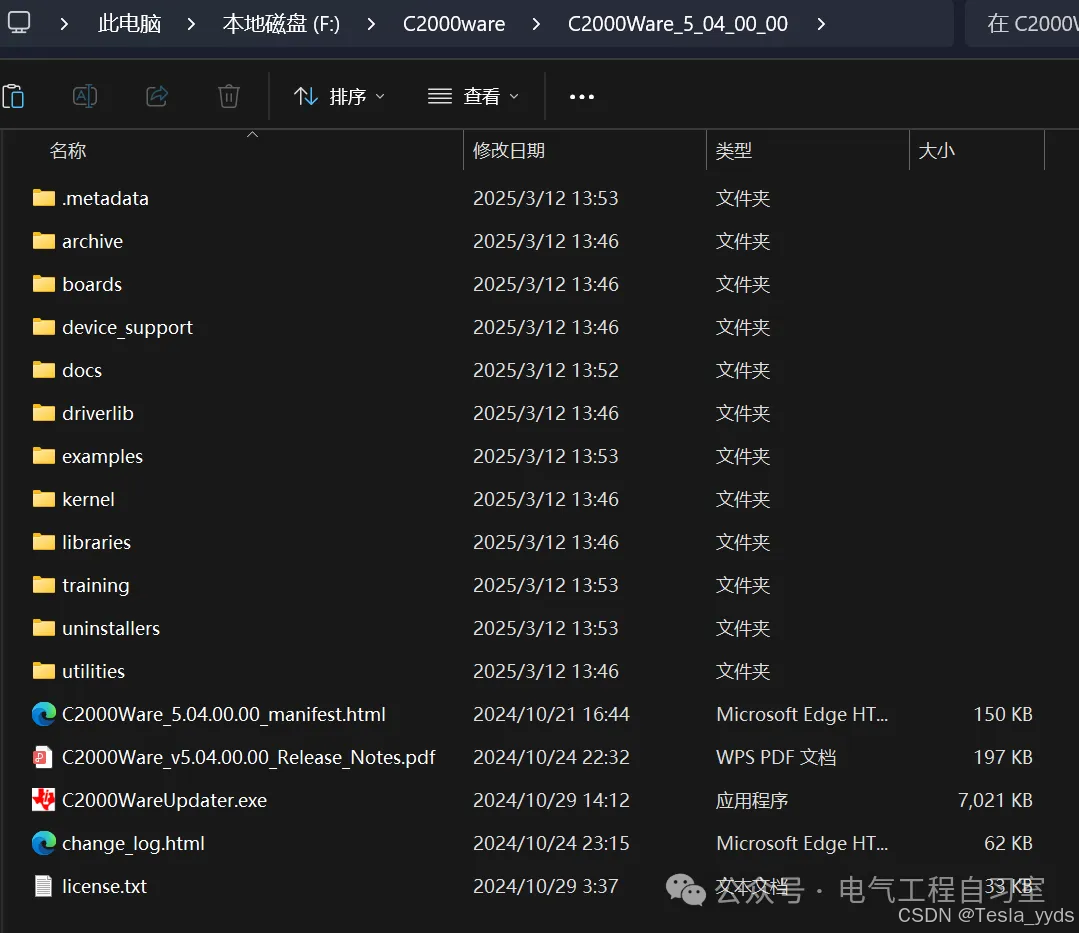Viewport: 1079px width, 933px height.
Task: Click the 应用程序 type cell
Action: [751, 800]
